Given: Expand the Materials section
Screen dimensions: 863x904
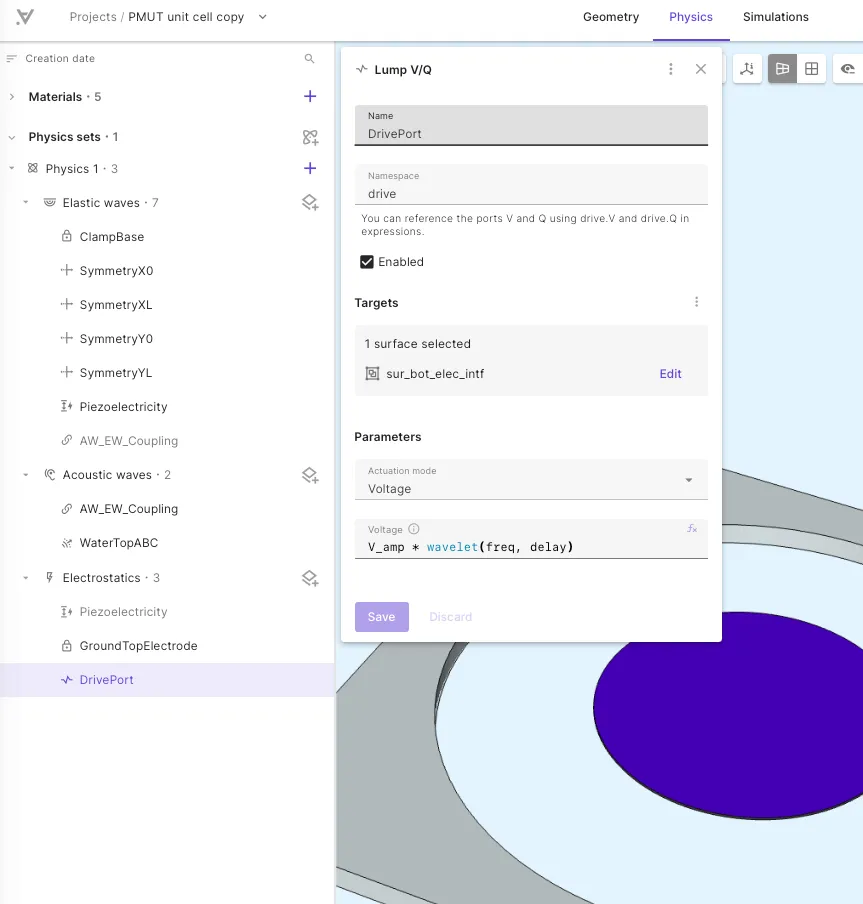Looking at the screenshot, I should [12, 97].
